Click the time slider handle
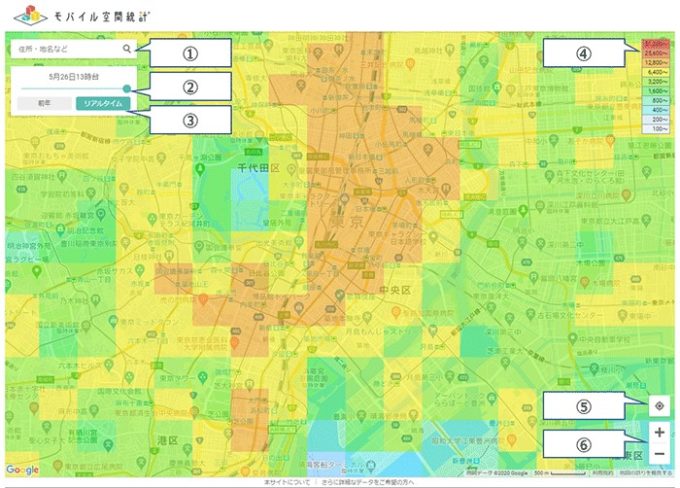The height and width of the screenshot is (488, 680). 126,89
